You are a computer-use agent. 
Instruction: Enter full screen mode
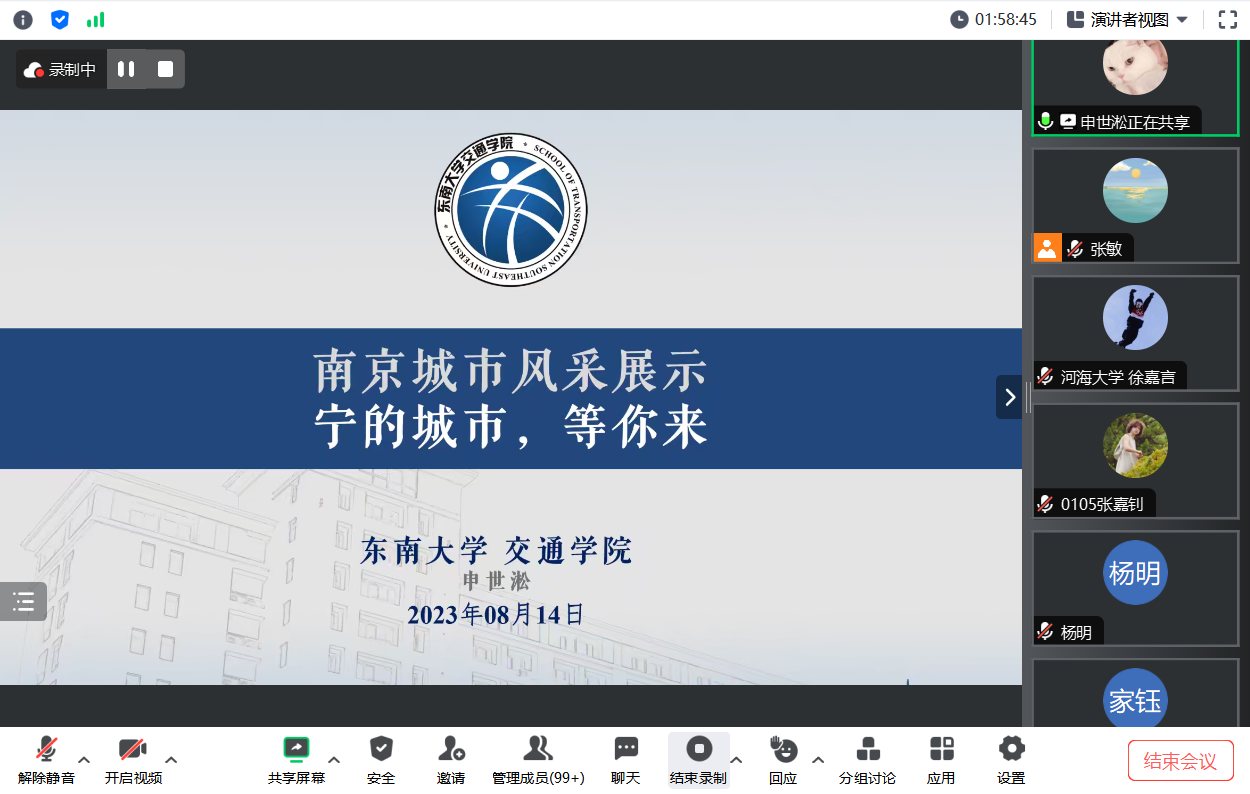(x=1227, y=19)
